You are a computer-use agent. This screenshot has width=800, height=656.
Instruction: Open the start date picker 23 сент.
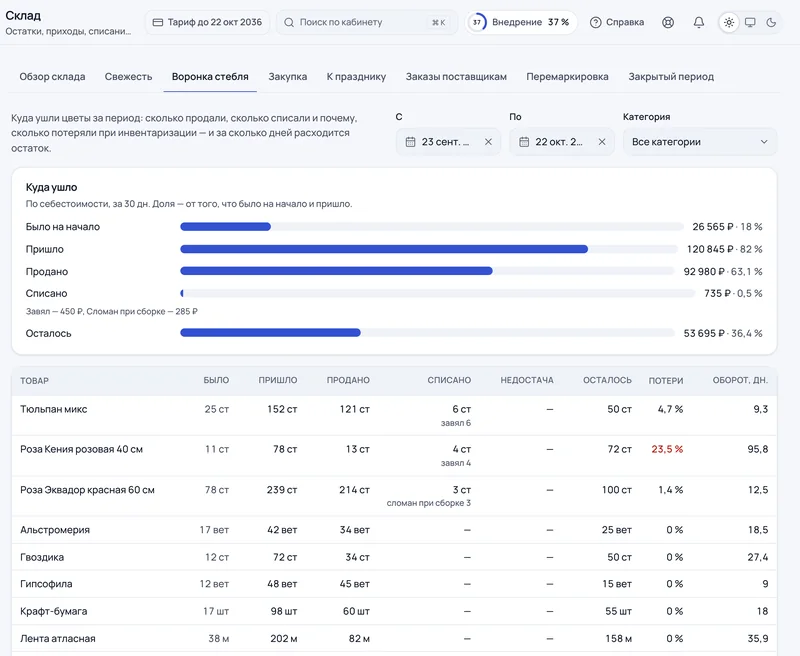coord(448,142)
